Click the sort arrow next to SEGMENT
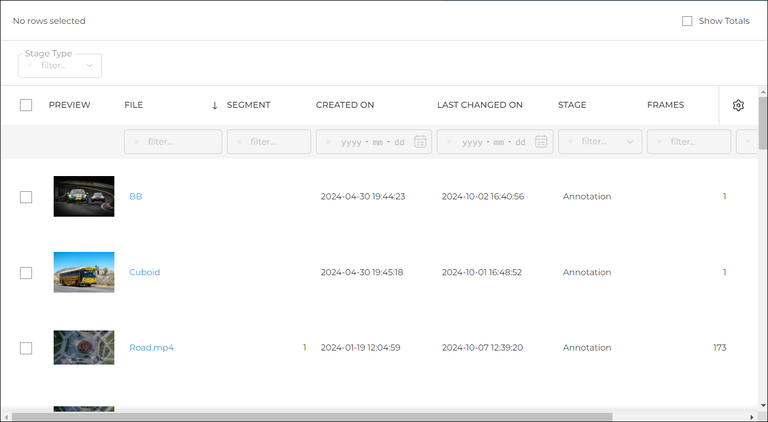The width and height of the screenshot is (768, 422). tap(215, 105)
